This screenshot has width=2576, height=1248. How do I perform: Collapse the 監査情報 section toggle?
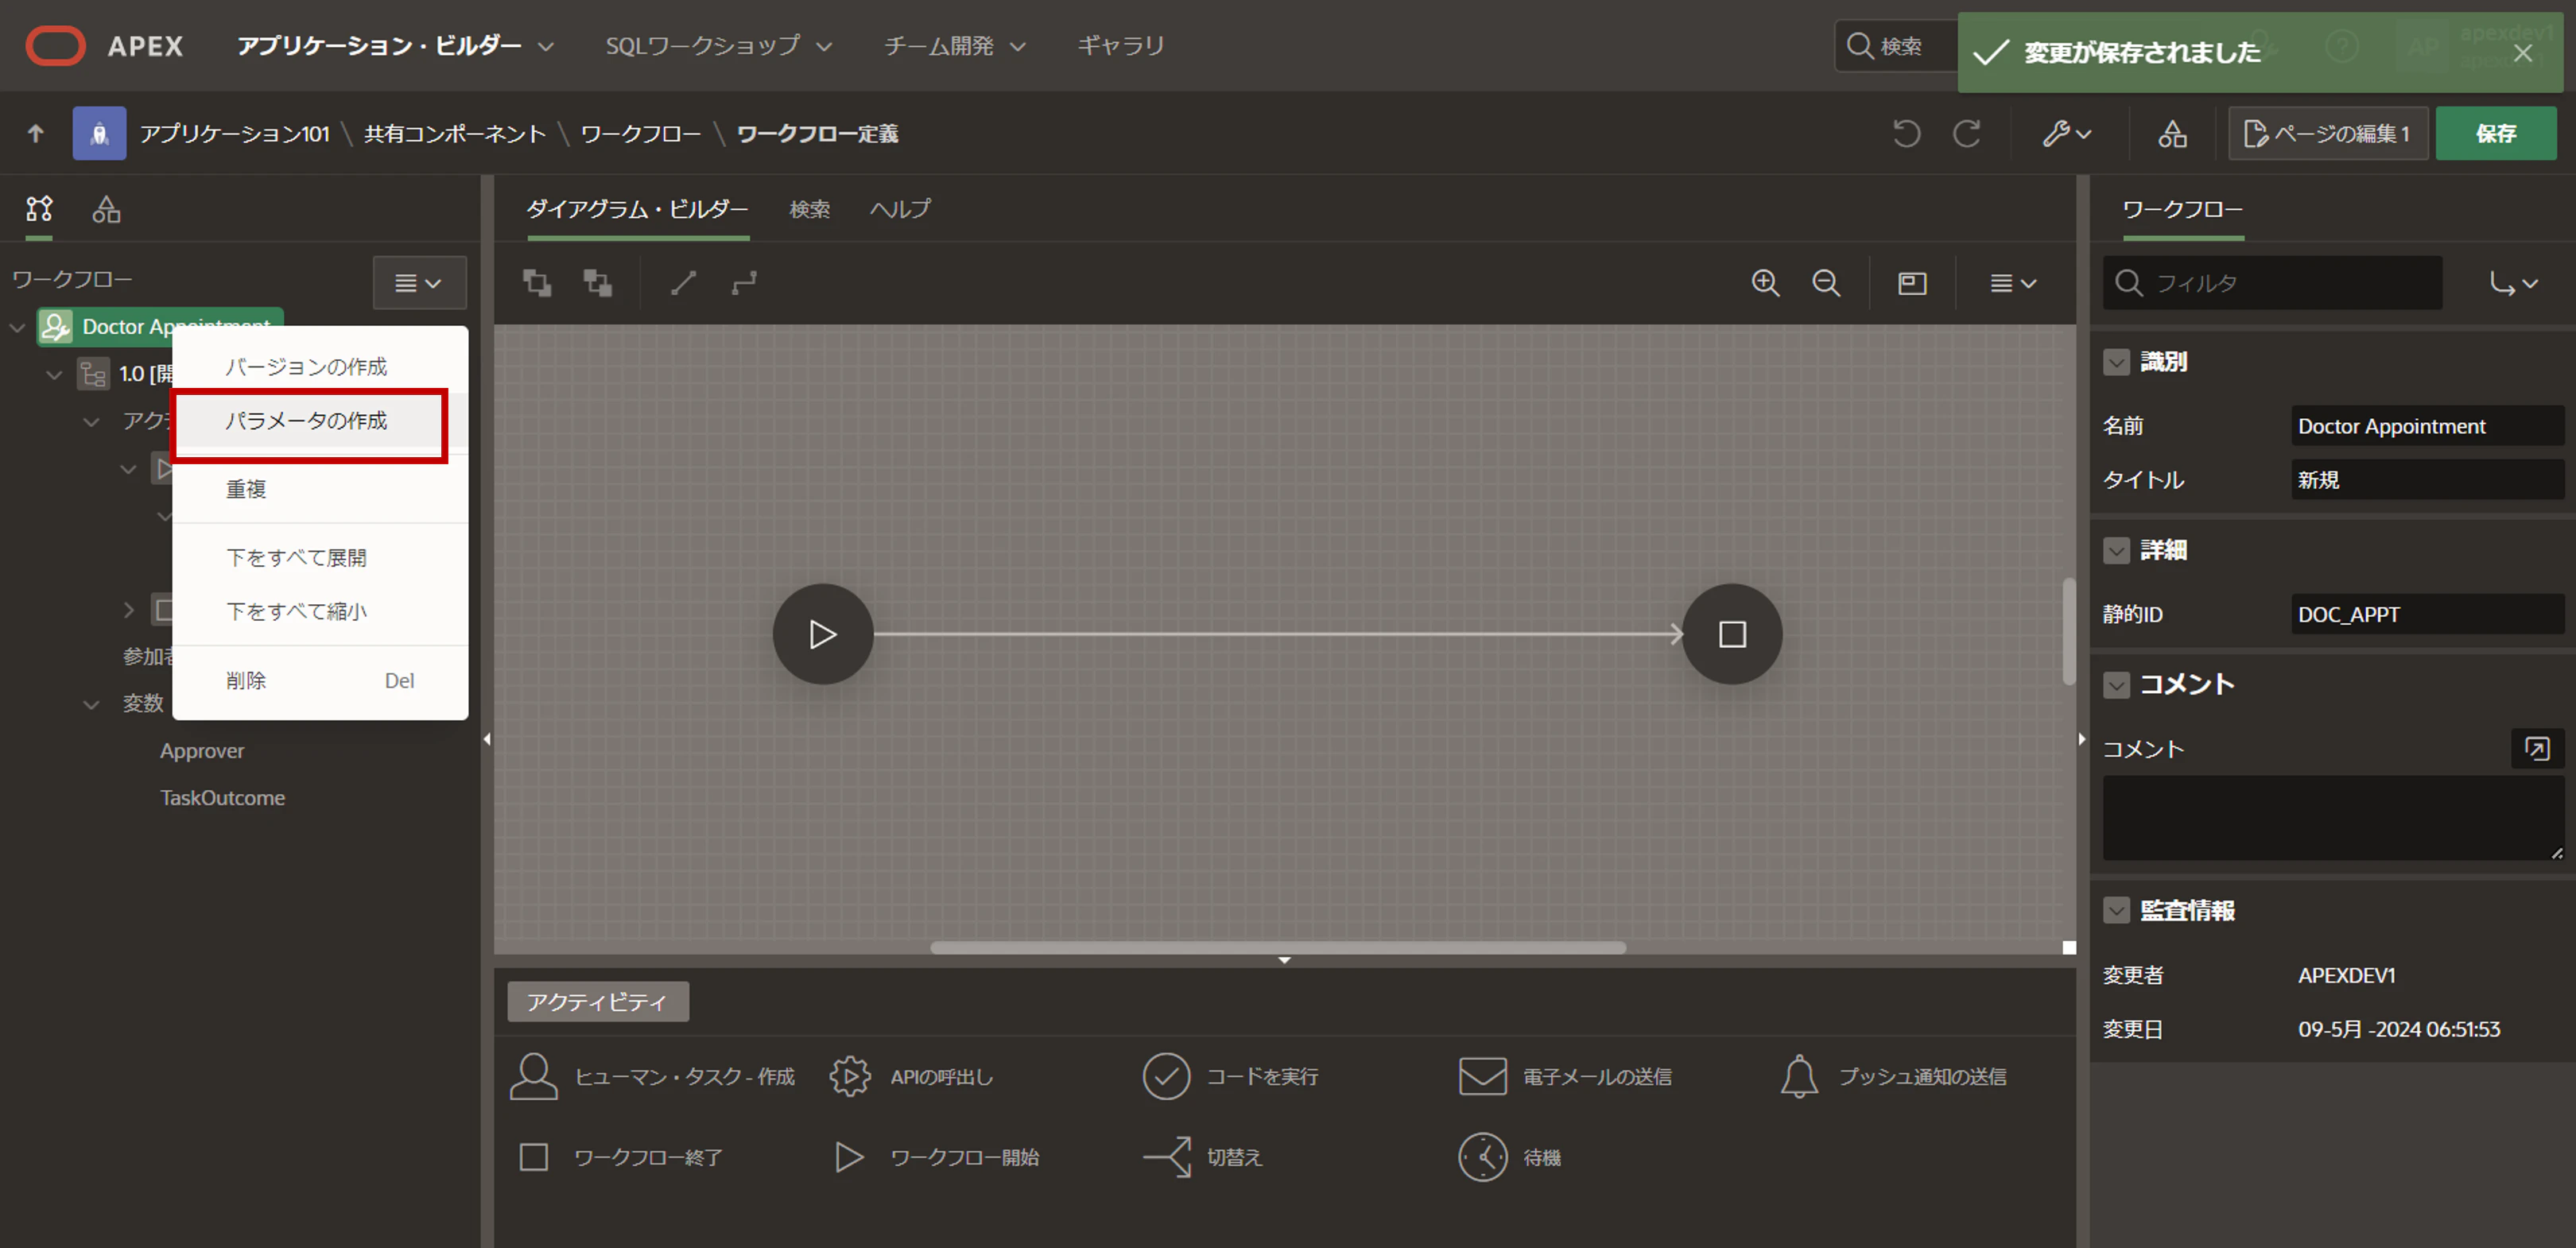pyautogui.click(x=2116, y=910)
